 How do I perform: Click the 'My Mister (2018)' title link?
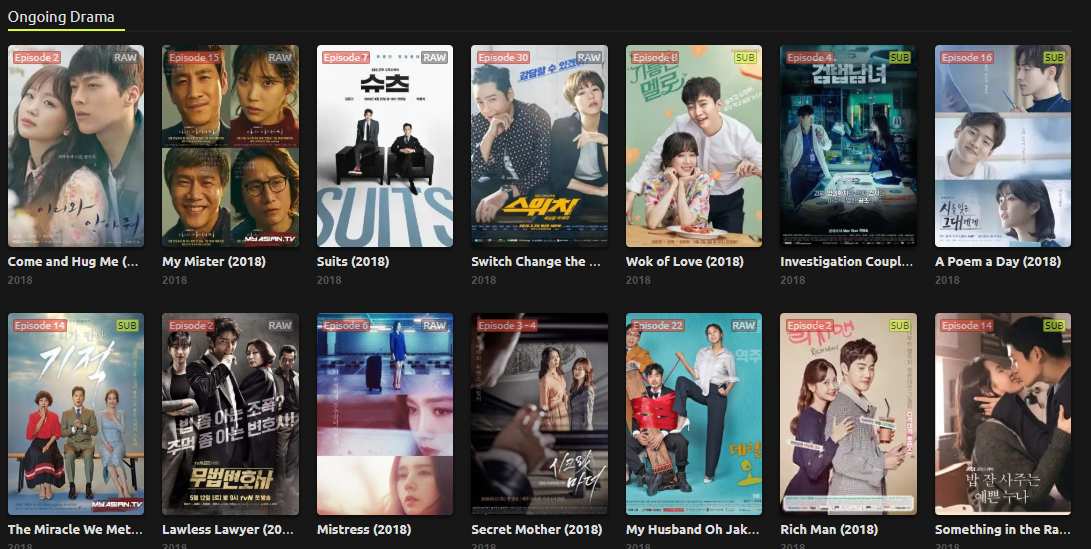(214, 262)
